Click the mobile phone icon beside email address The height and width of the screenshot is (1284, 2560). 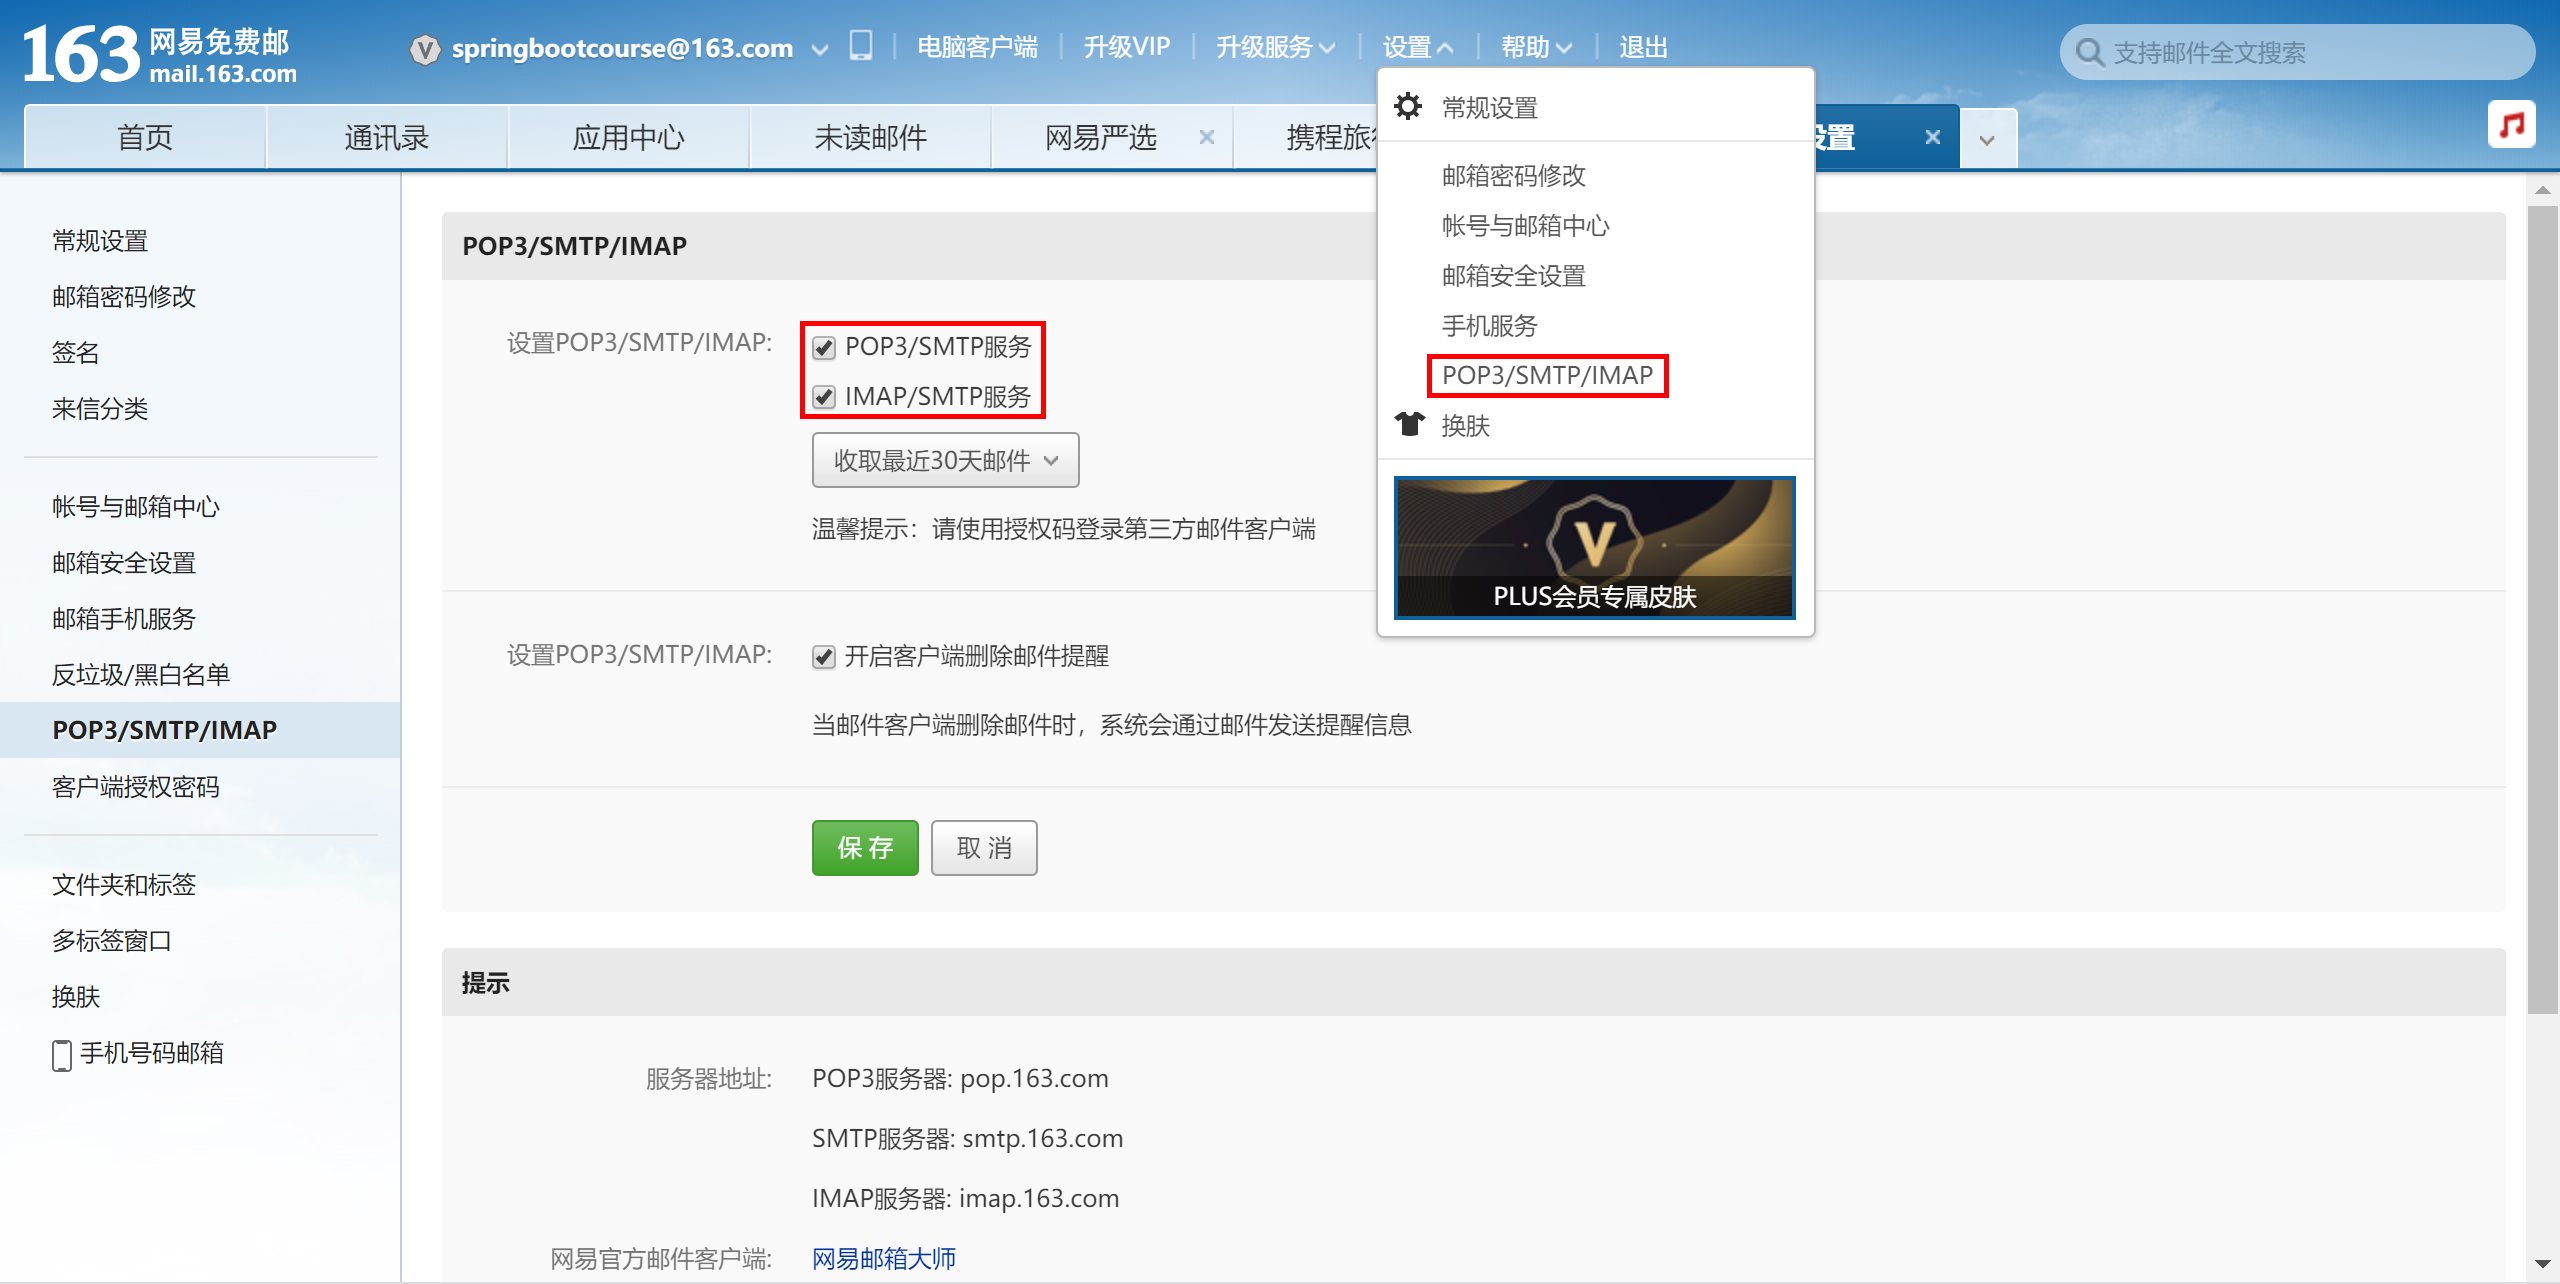(x=860, y=46)
